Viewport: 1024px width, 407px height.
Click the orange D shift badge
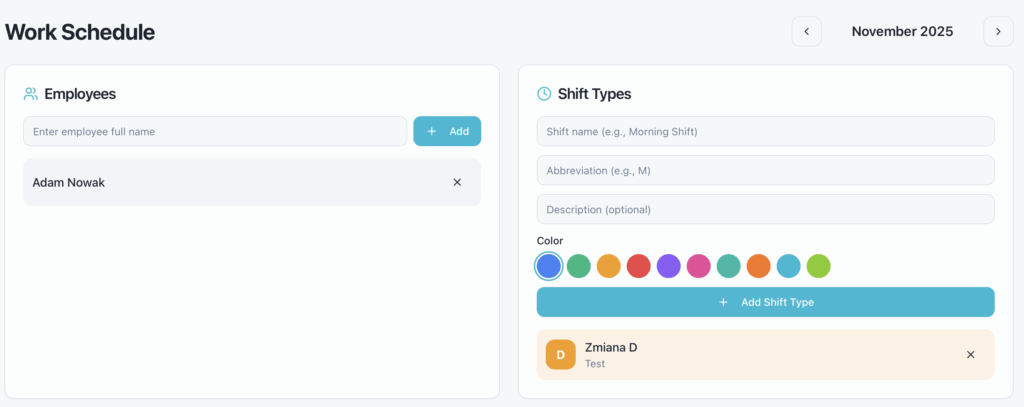tap(560, 355)
